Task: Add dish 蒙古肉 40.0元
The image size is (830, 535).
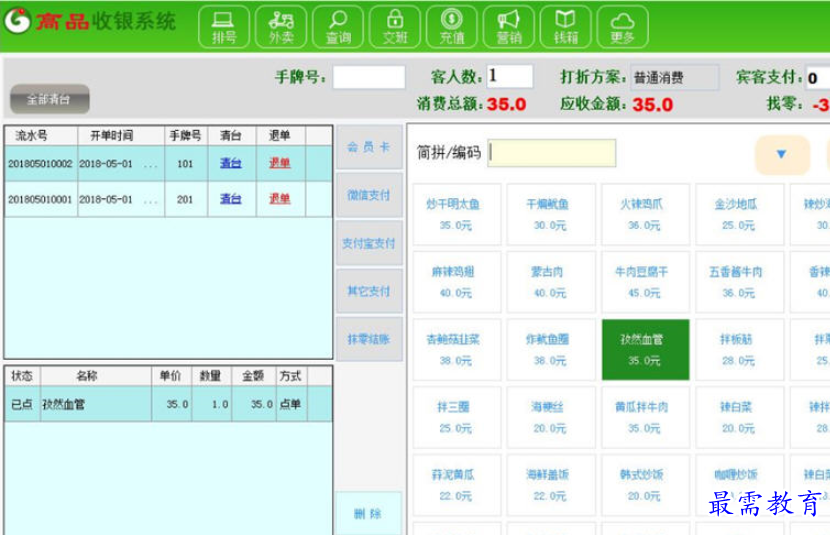Action: [551, 282]
